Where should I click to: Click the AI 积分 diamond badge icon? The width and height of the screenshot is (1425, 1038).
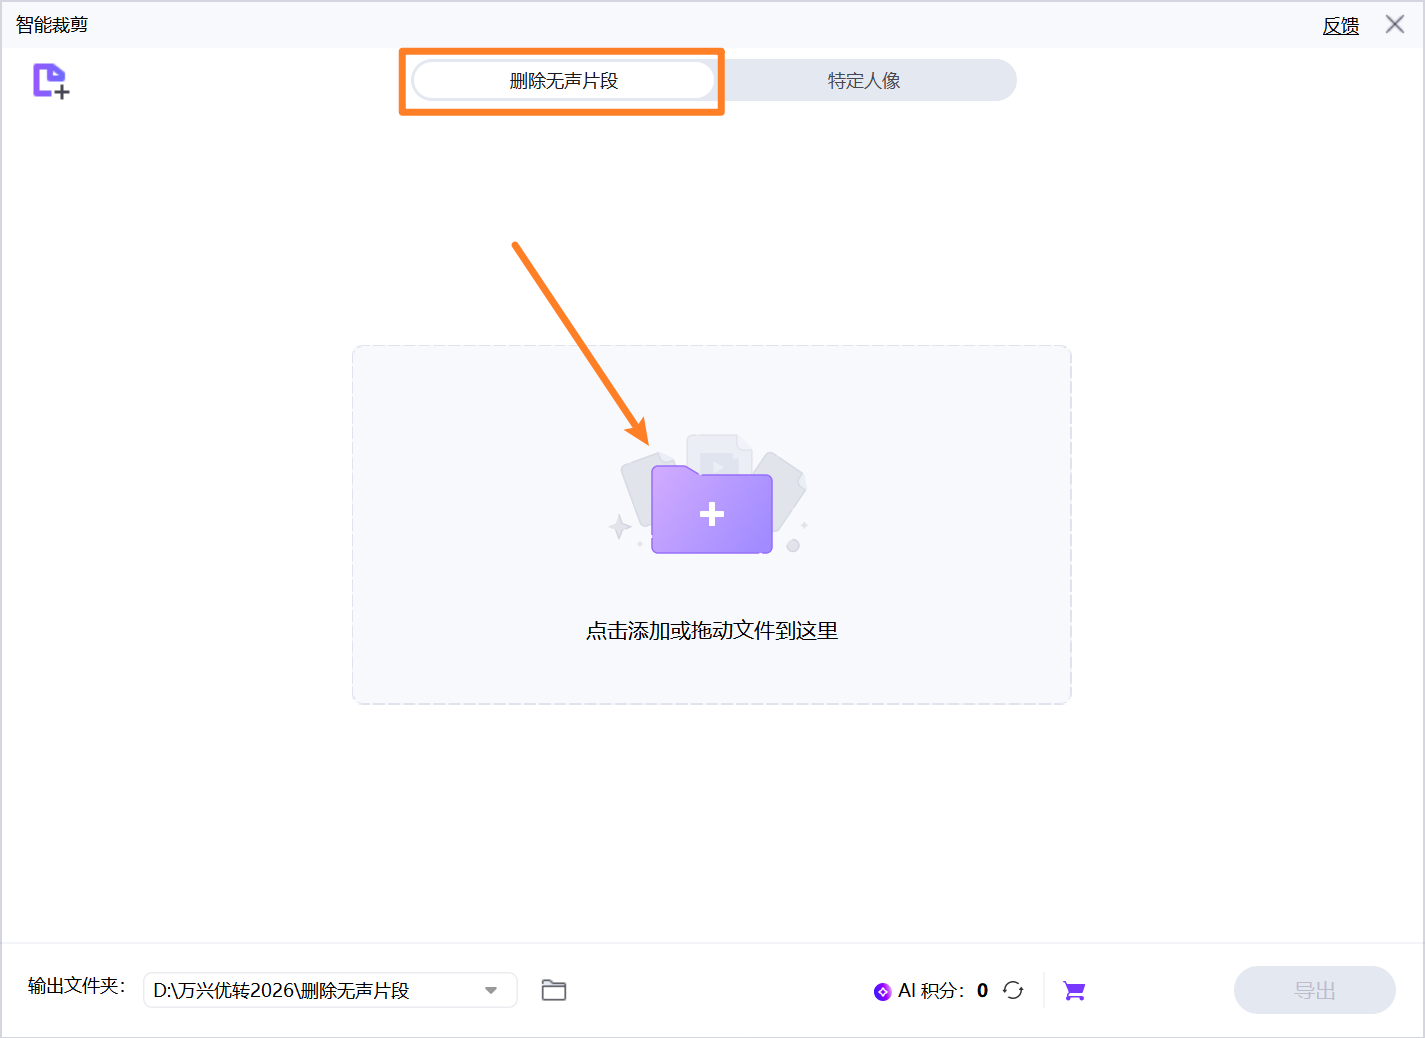pyautogui.click(x=882, y=990)
